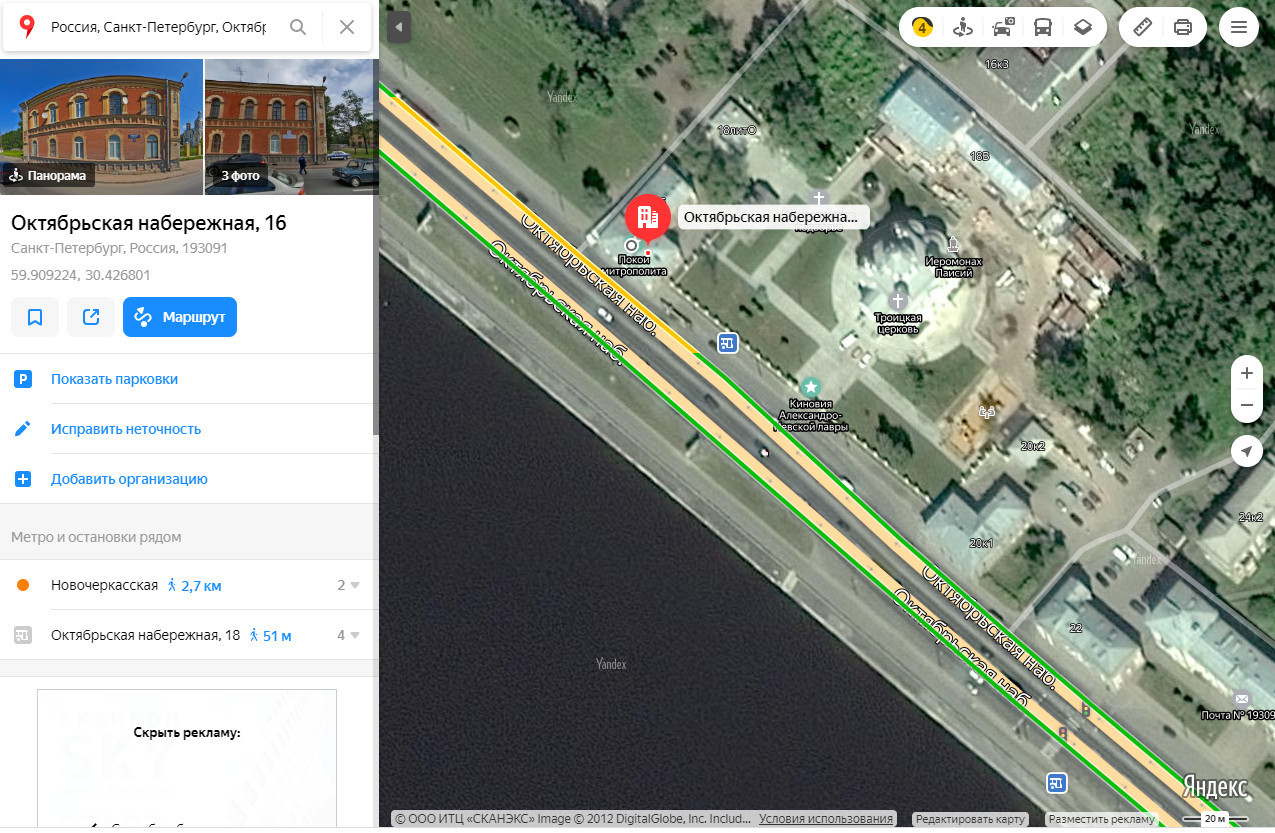
Task: Select the ruler distance measuring tool
Action: [1142, 27]
